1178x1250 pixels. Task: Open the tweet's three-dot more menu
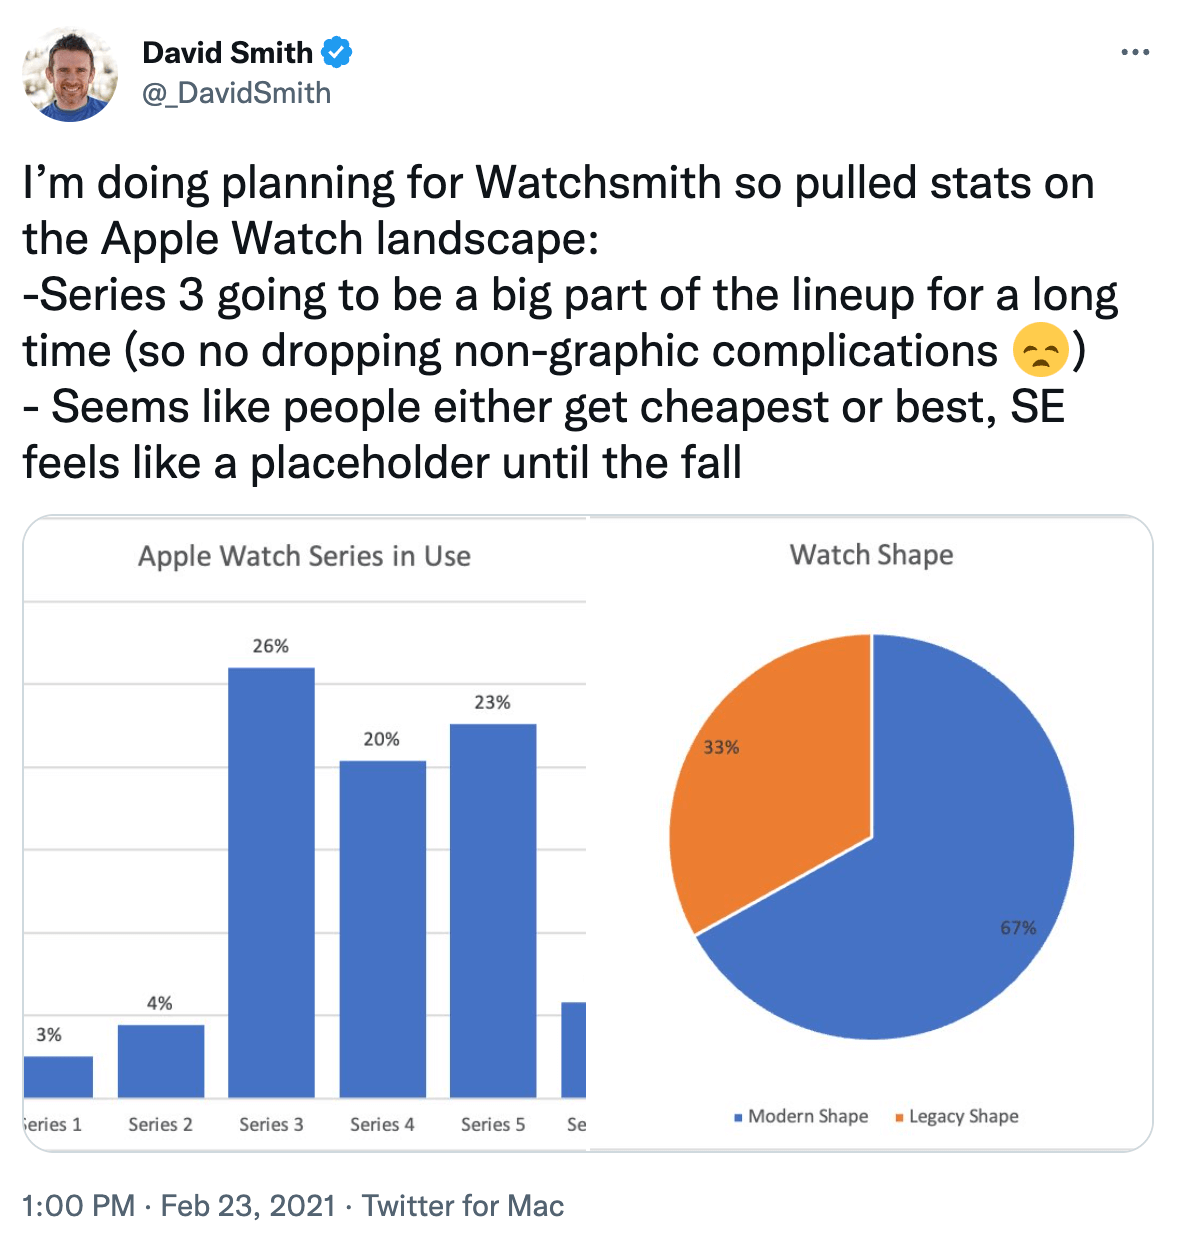pos(1135,52)
